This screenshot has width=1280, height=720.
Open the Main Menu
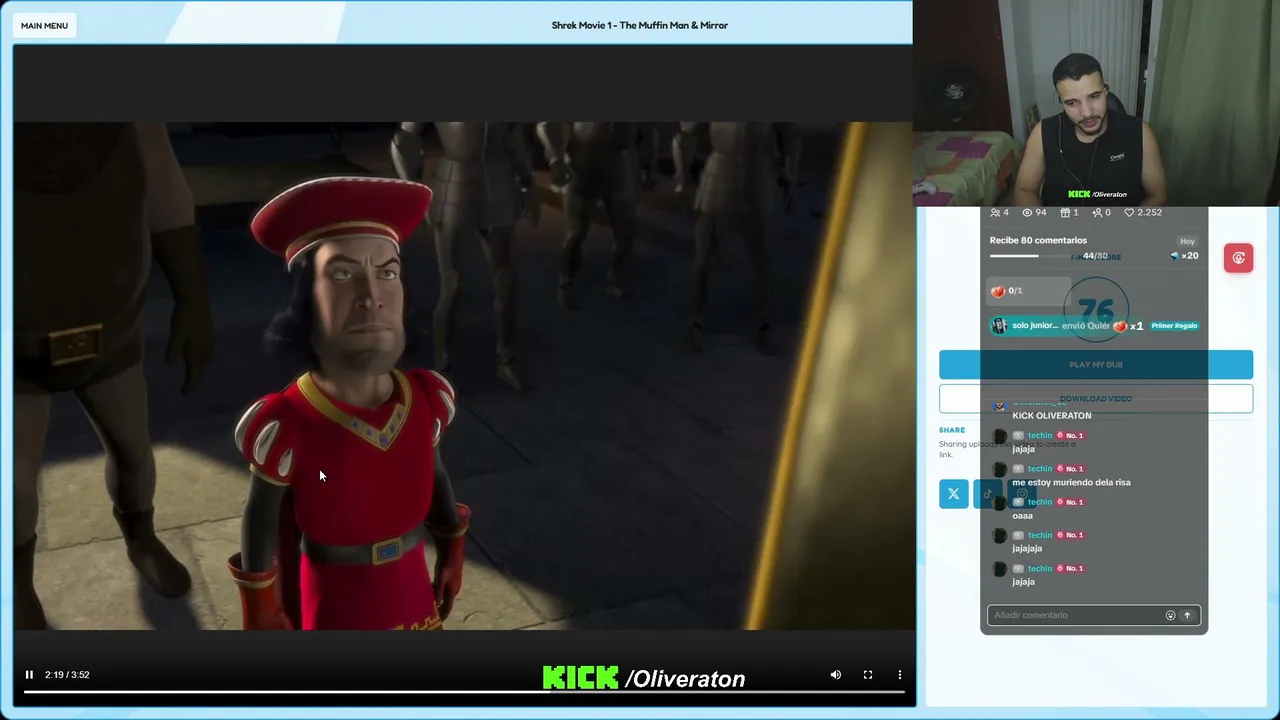pos(44,25)
